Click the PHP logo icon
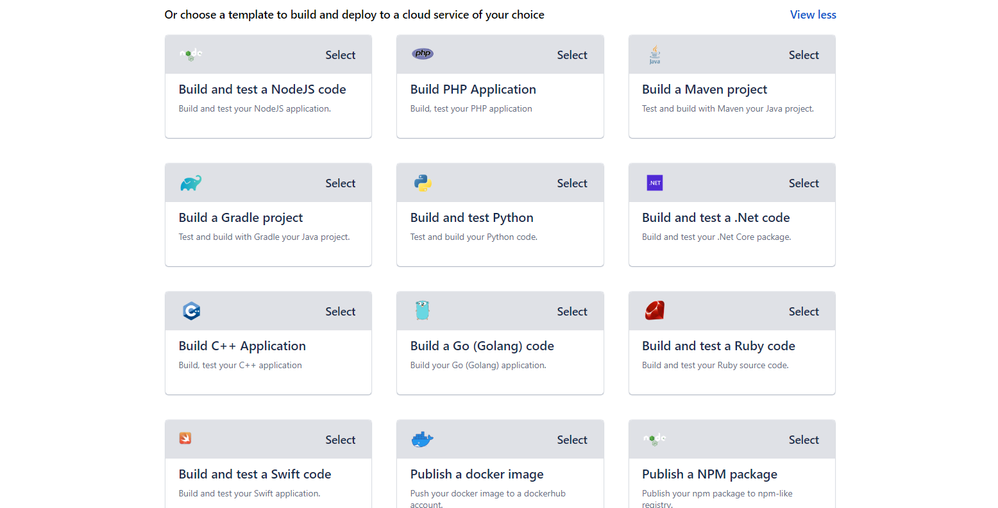This screenshot has height=508, width=998. point(423,53)
